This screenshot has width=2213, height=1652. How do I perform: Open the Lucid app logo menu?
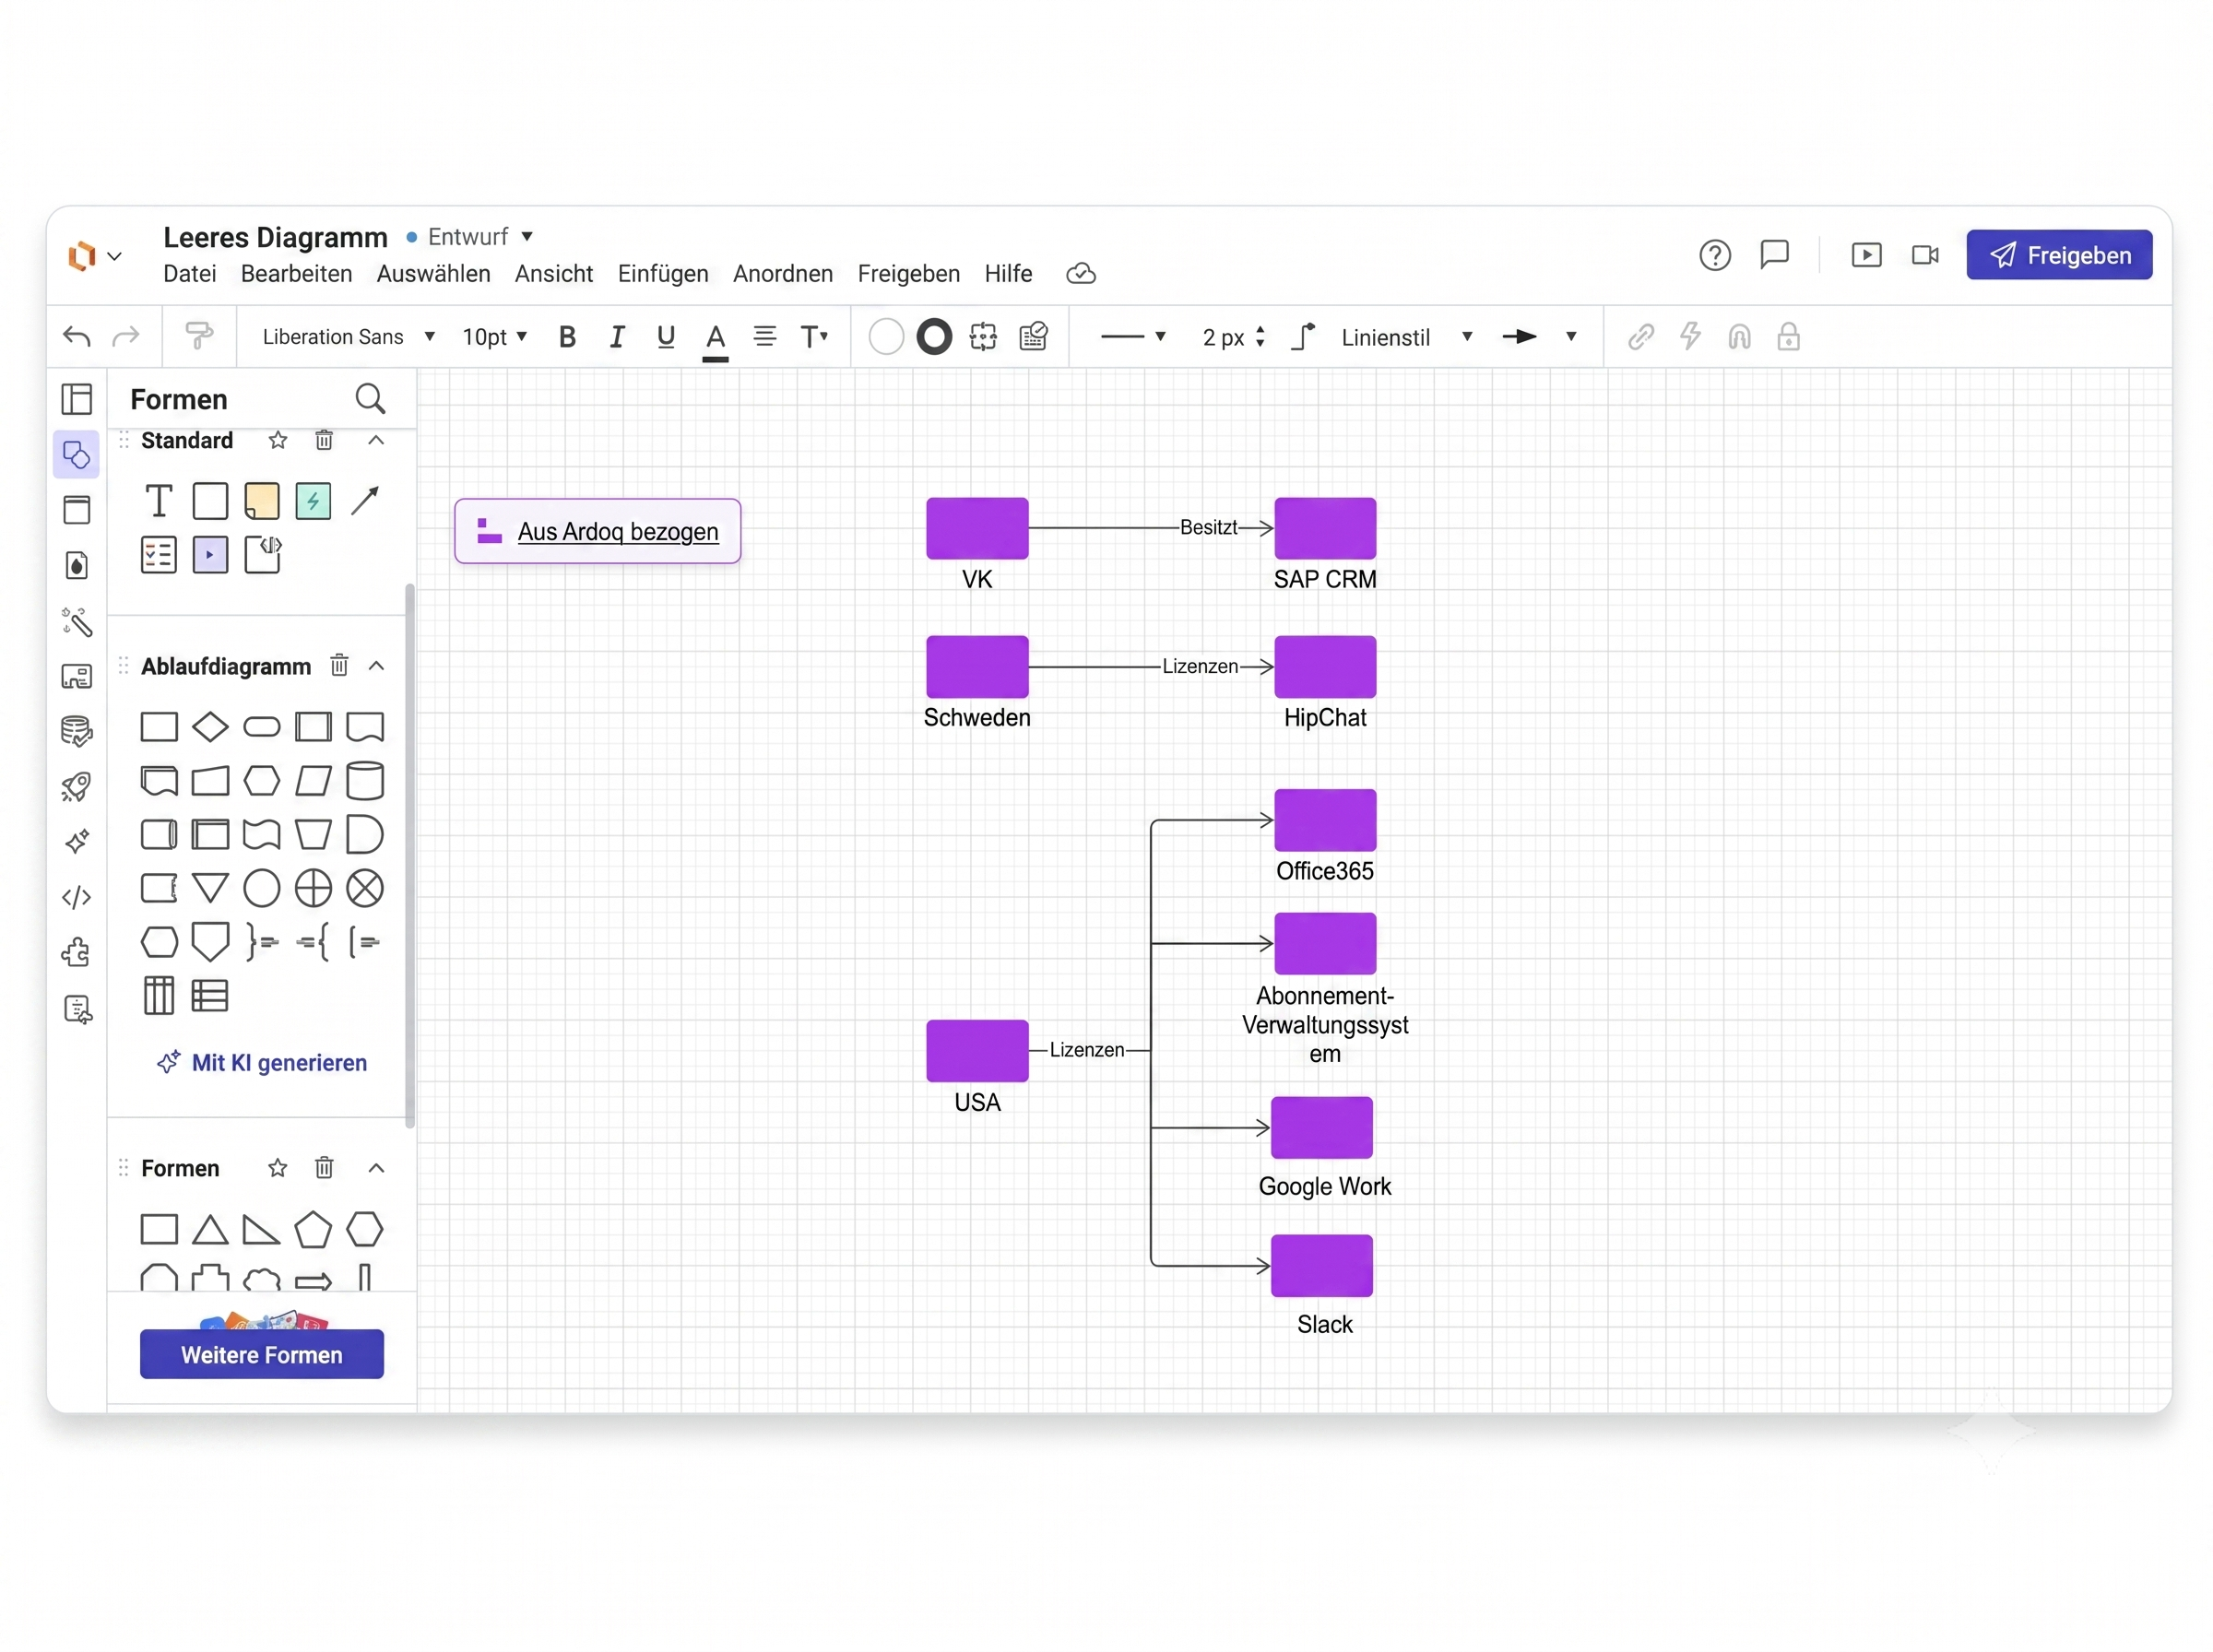coord(94,256)
